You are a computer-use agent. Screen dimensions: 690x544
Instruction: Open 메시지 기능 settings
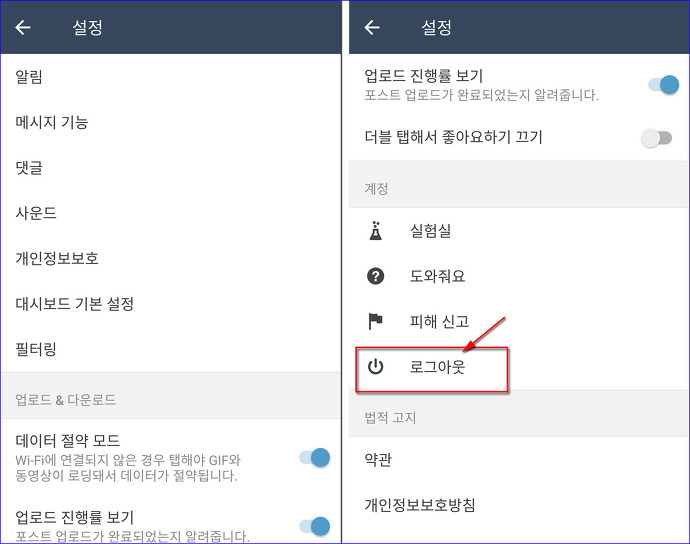[171, 122]
